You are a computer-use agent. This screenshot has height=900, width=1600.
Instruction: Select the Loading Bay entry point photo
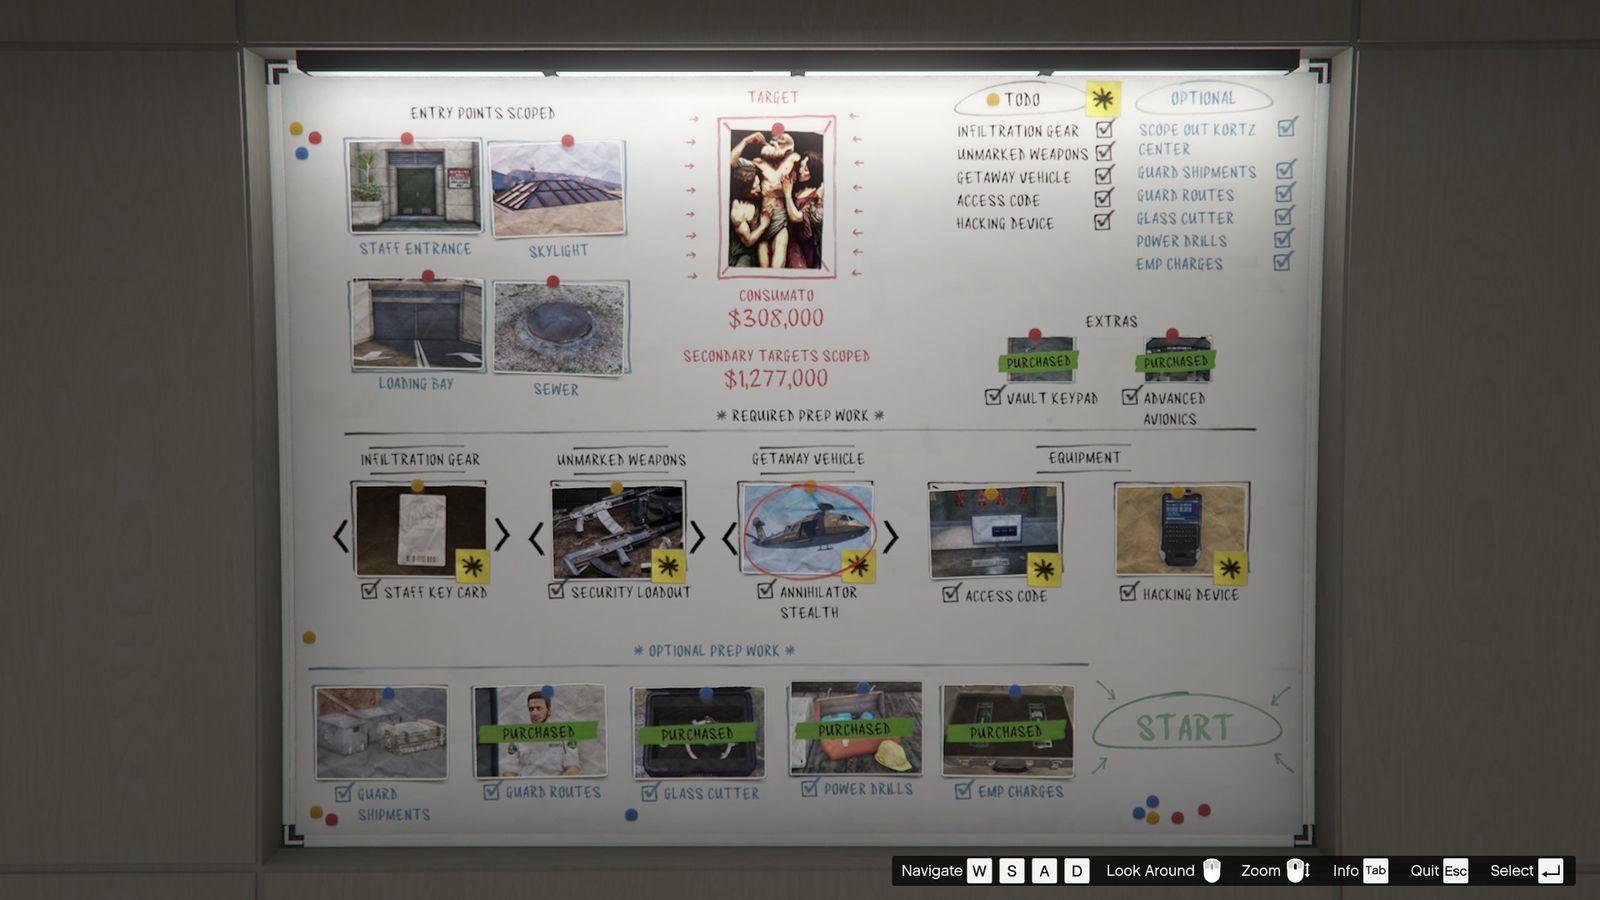417,325
